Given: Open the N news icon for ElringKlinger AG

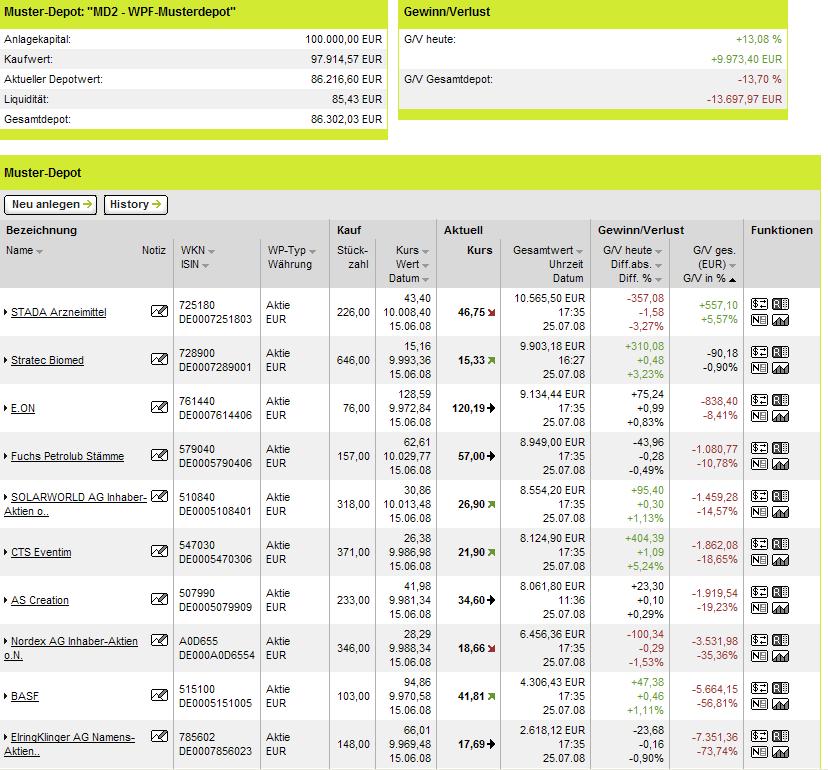Looking at the screenshot, I should [759, 752].
